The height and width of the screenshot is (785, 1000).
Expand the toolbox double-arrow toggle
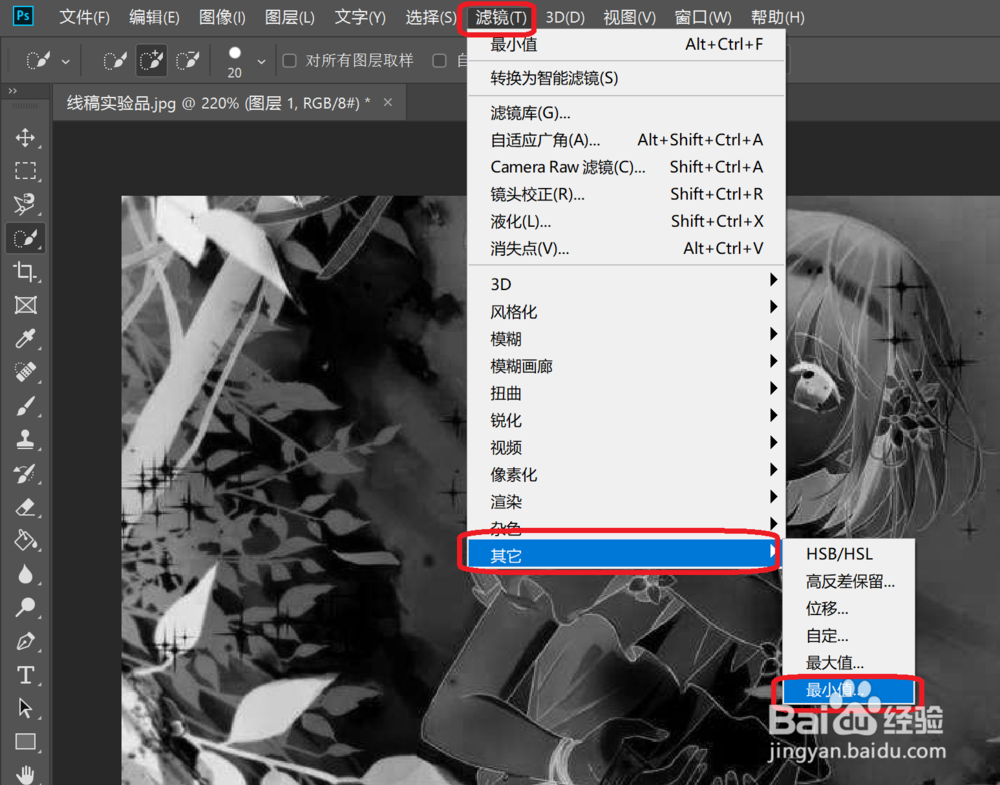(12, 91)
